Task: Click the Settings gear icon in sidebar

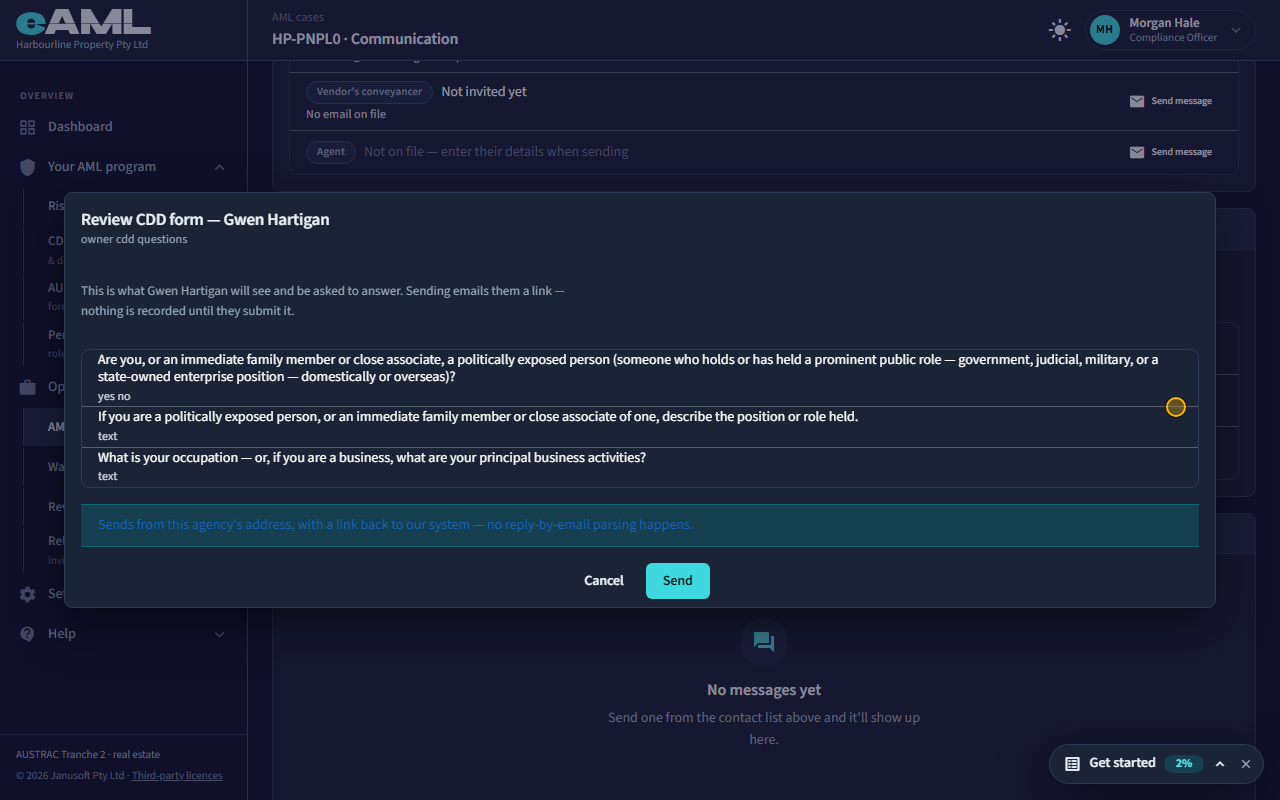Action: (27, 594)
